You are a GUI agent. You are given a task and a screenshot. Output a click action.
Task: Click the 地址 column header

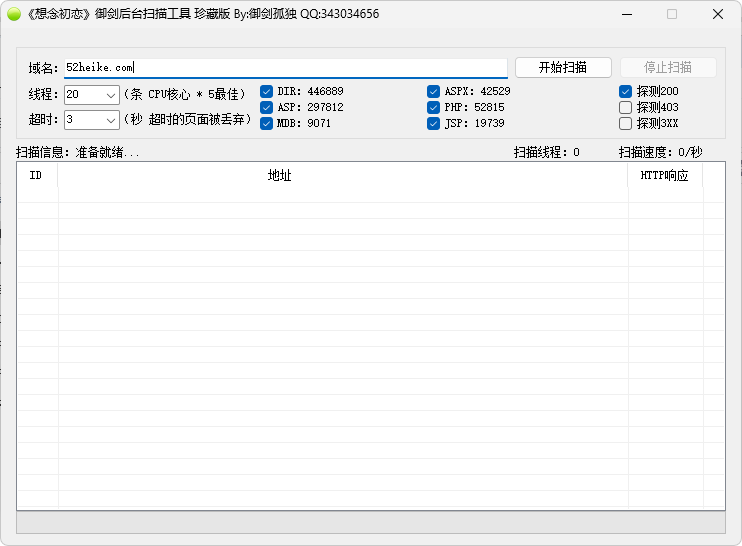pyautogui.click(x=343, y=176)
